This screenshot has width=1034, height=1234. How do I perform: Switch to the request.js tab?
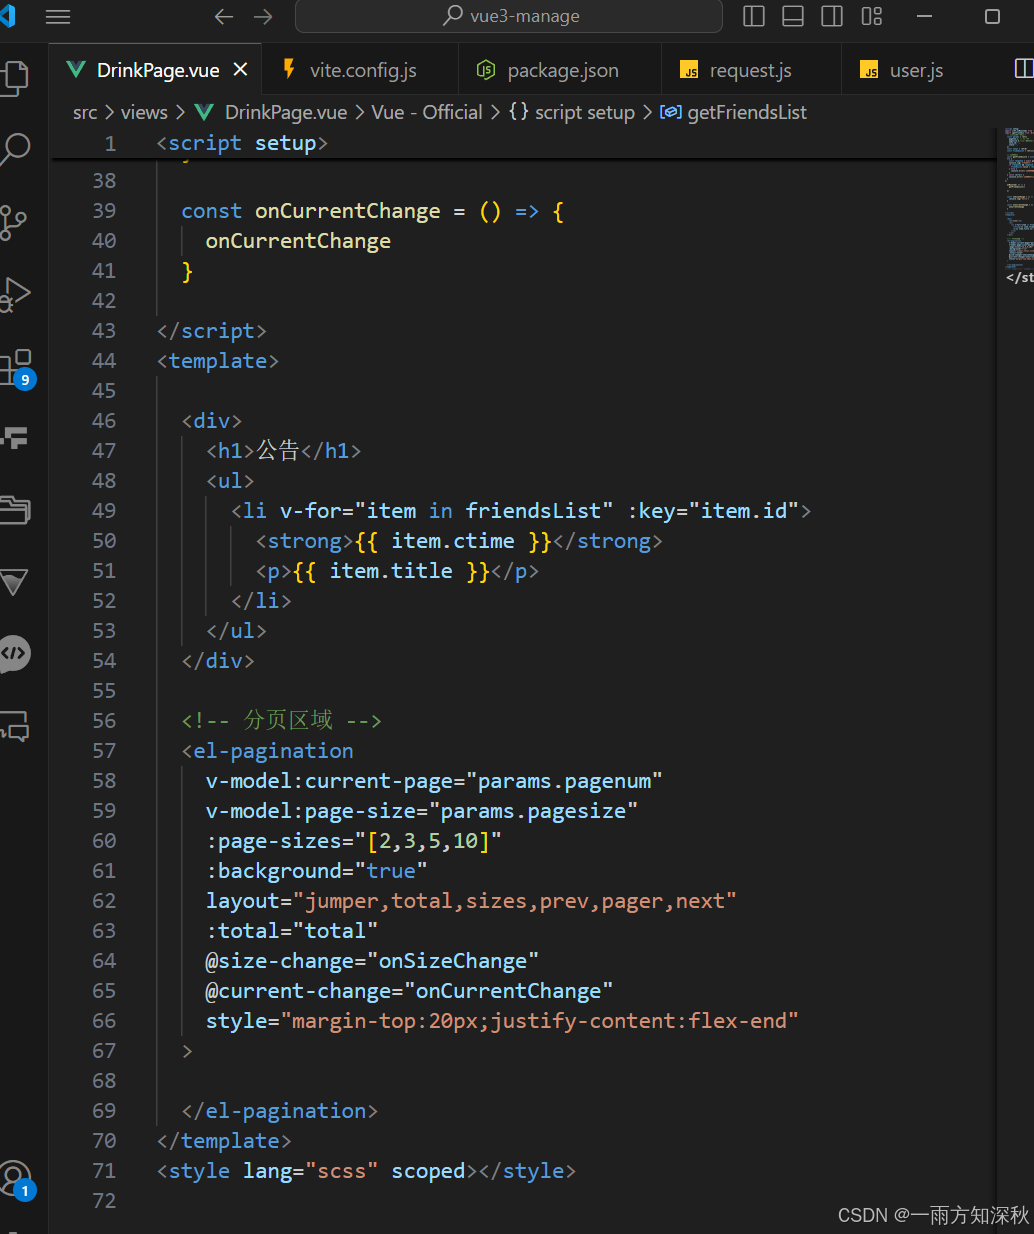tap(750, 70)
